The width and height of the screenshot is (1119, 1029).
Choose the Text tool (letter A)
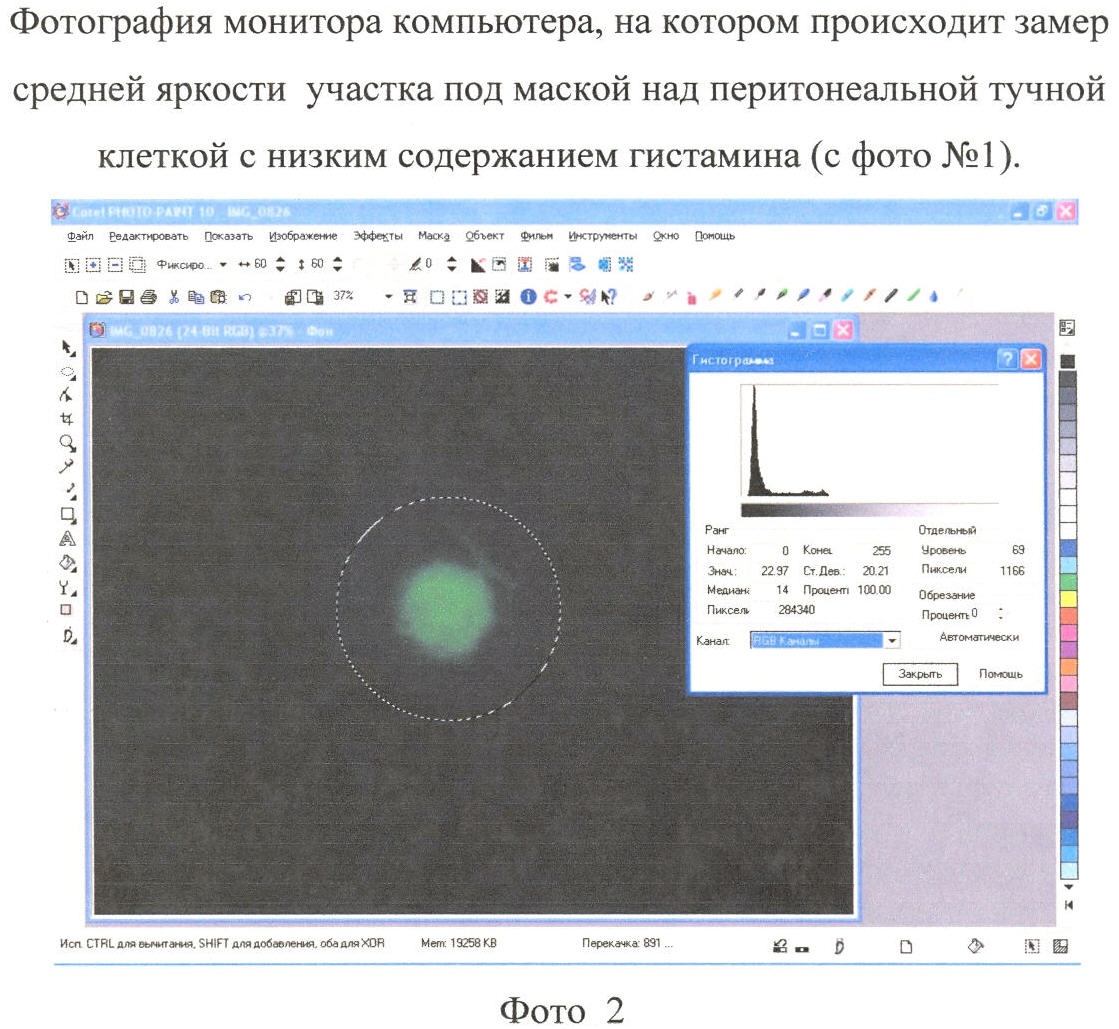69,538
